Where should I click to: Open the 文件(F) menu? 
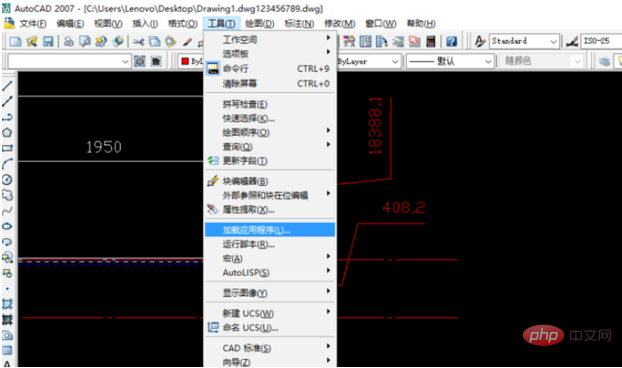[x=33, y=24]
